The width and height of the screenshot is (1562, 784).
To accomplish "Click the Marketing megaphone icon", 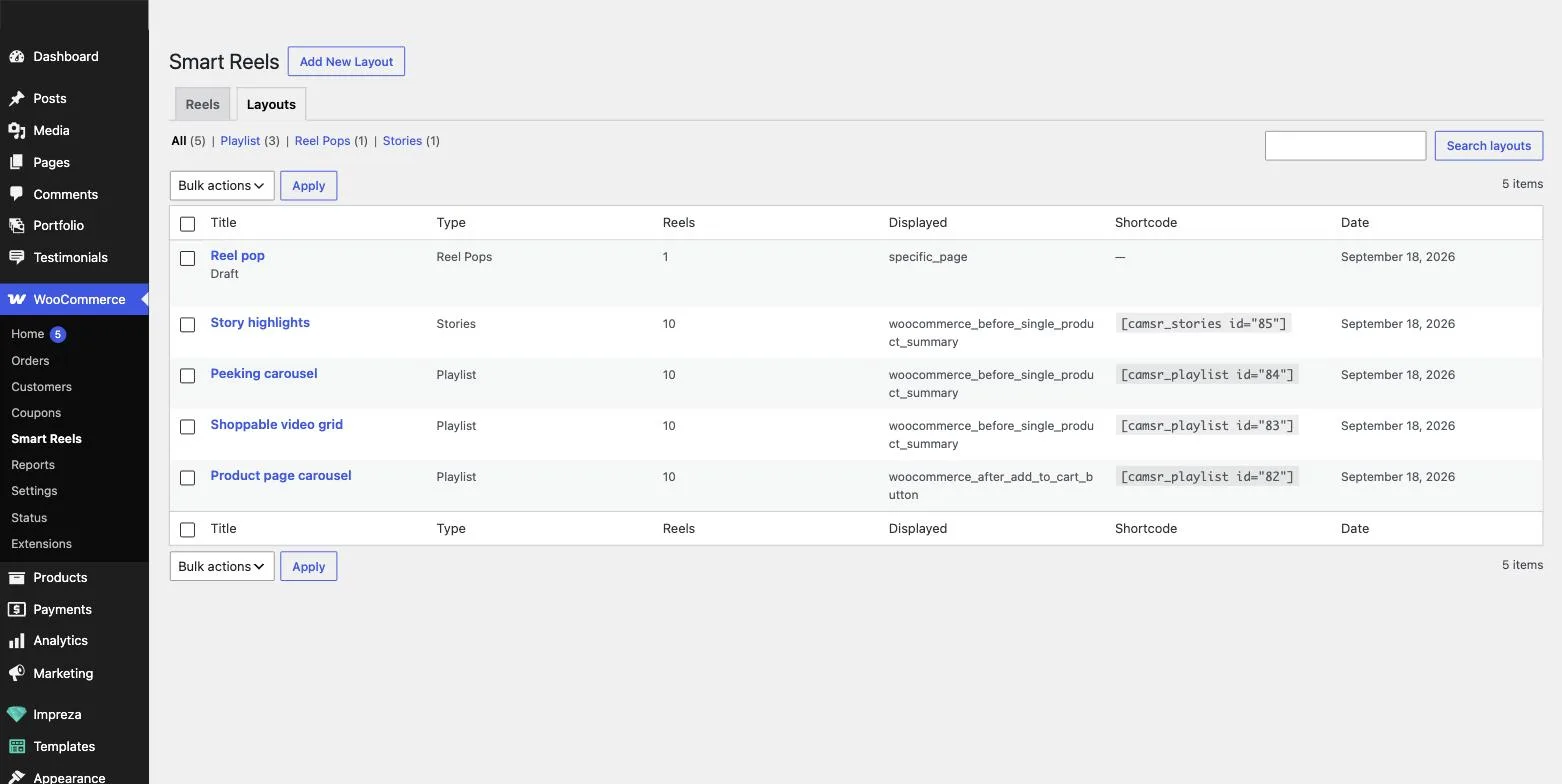I will [x=16, y=674].
